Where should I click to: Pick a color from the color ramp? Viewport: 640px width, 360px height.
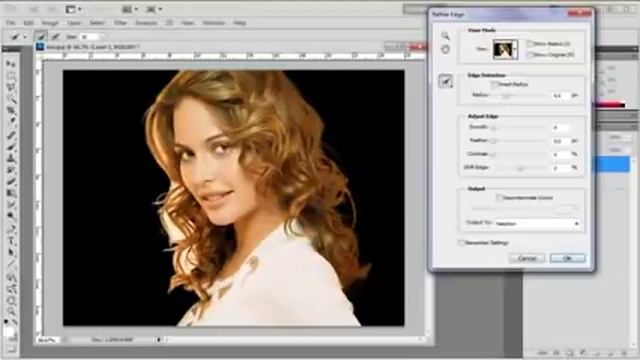[x=611, y=105]
